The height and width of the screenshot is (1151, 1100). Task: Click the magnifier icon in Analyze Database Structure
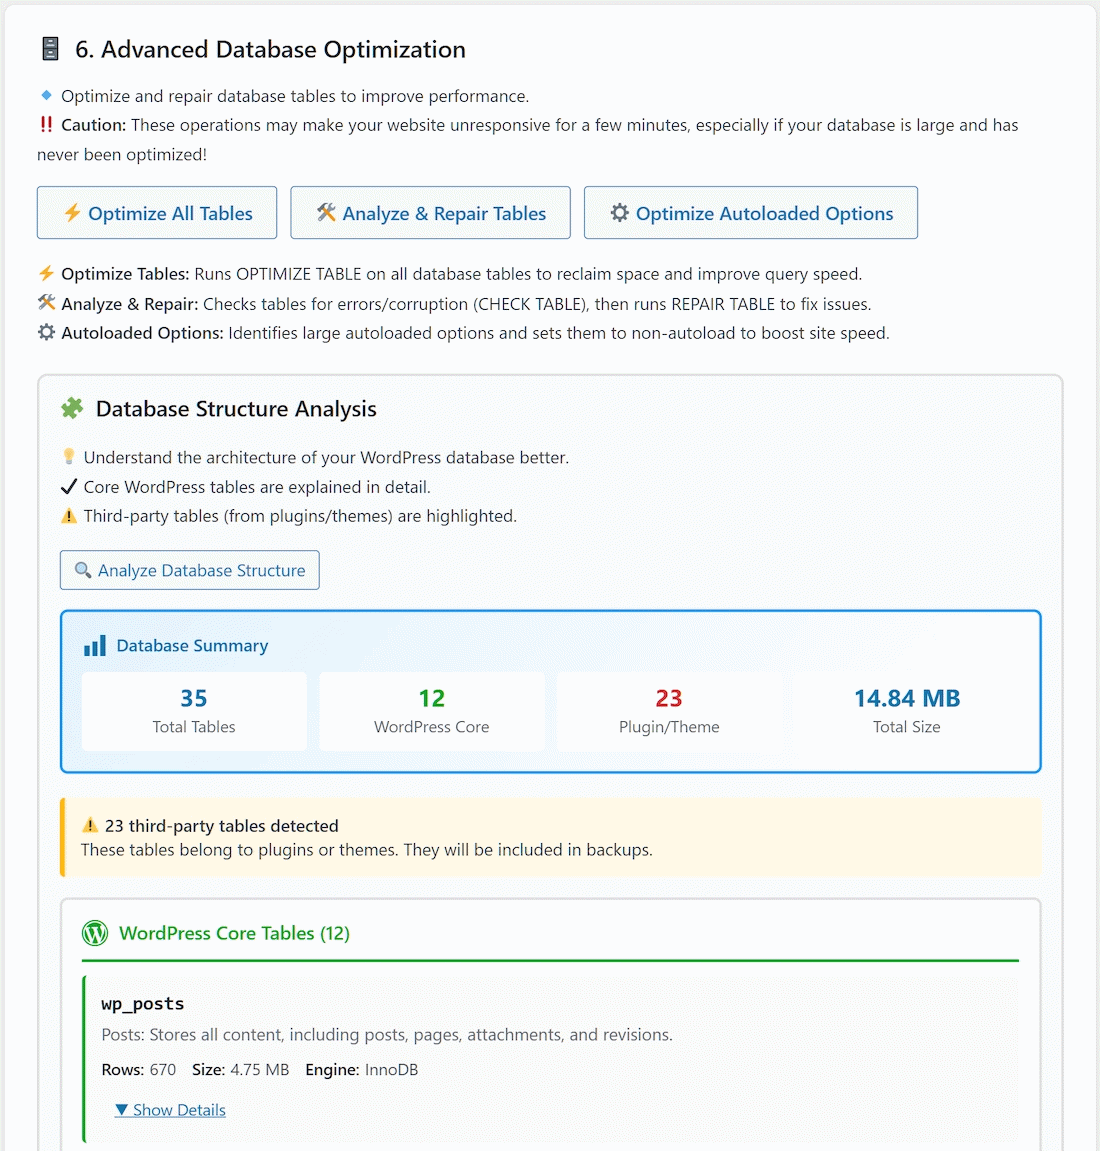(x=83, y=570)
